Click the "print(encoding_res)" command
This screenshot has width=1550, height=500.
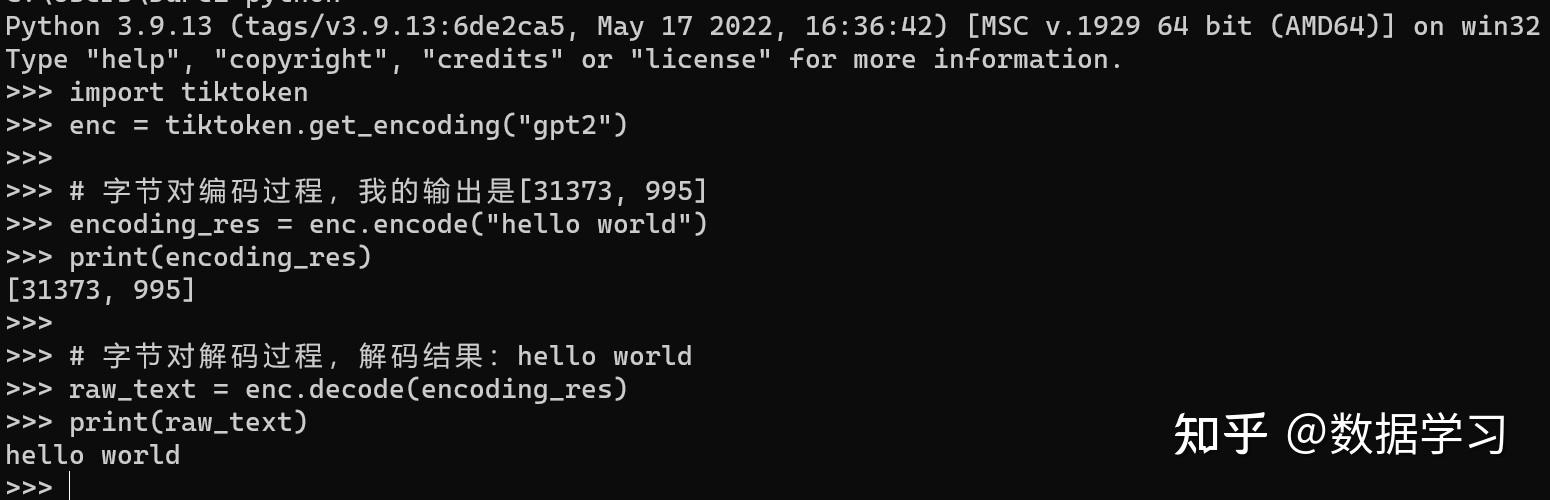pos(220,257)
